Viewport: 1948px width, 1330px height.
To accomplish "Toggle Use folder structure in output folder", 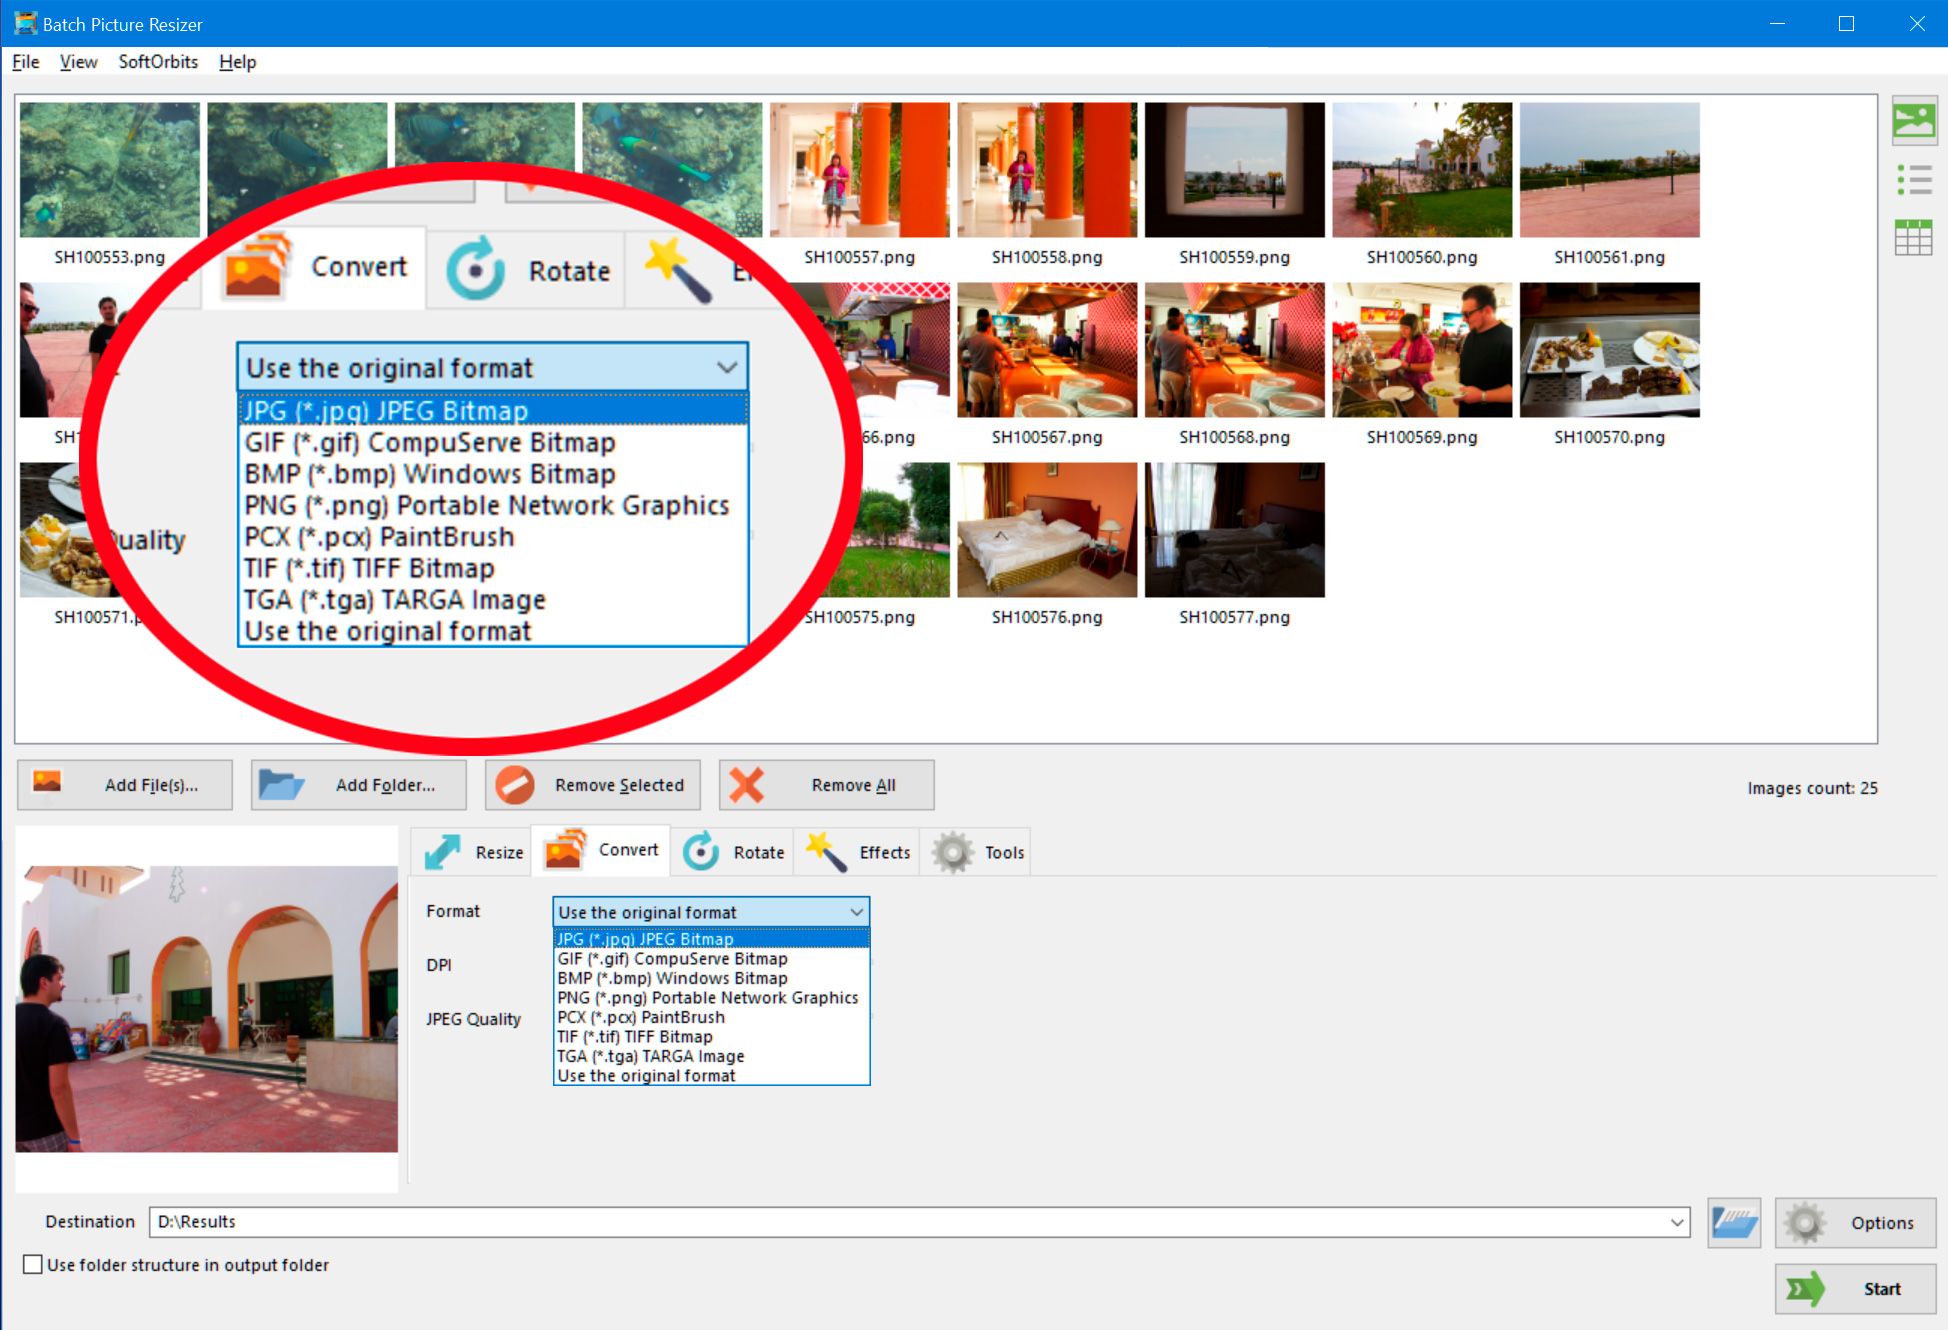I will click(x=31, y=1263).
